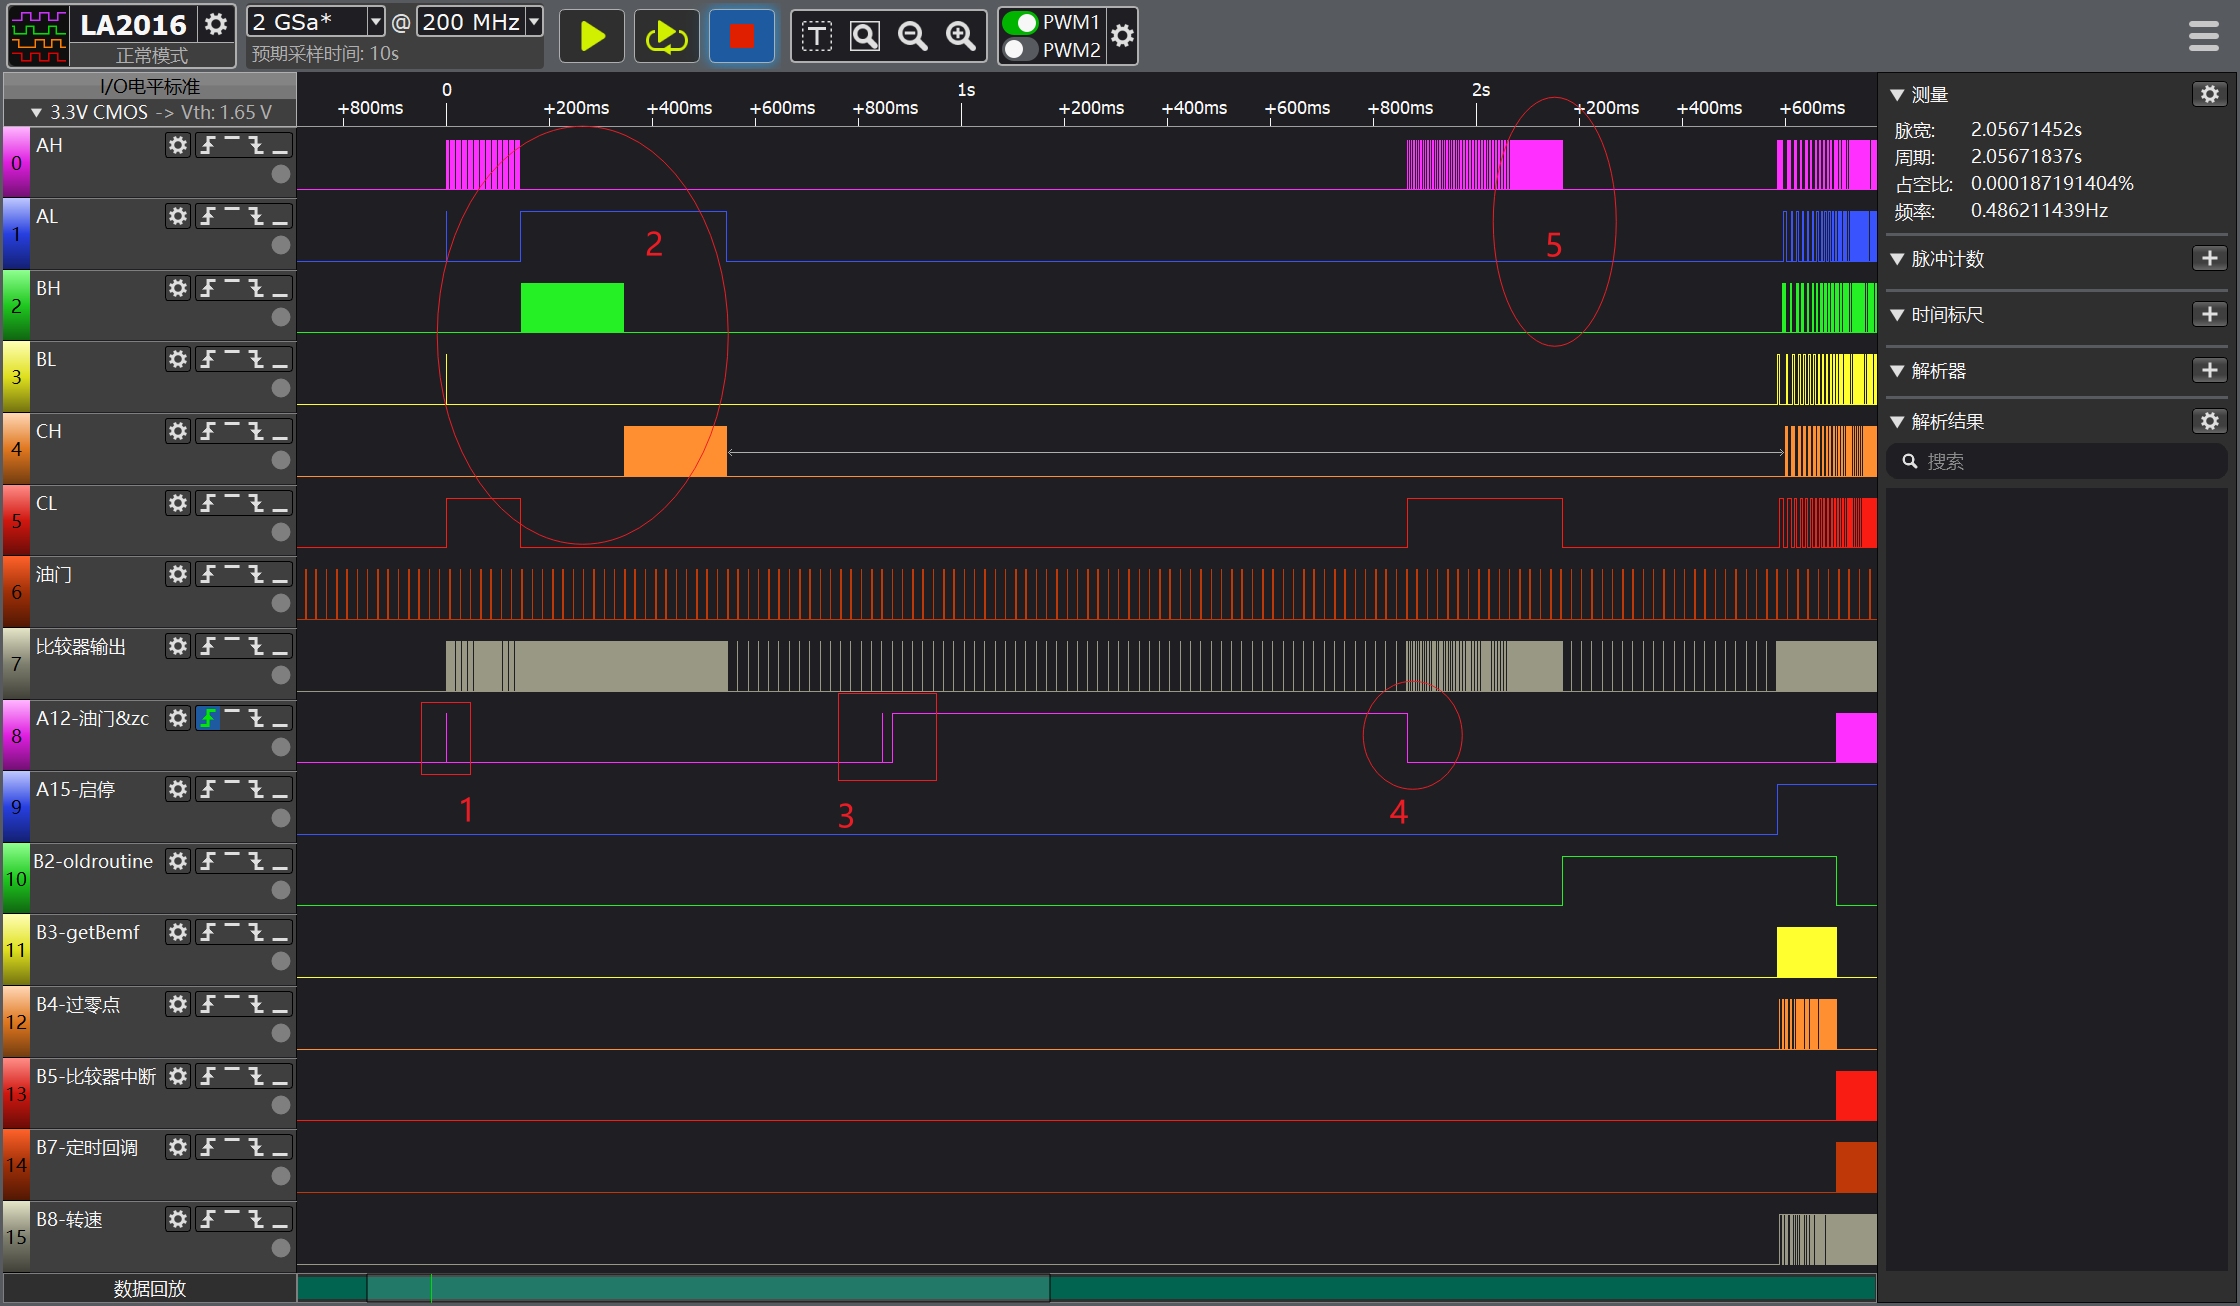Screen dimensions: 2240x1306
Task: Toggle the PWM1 switch off
Action: pyautogui.click(x=1021, y=22)
